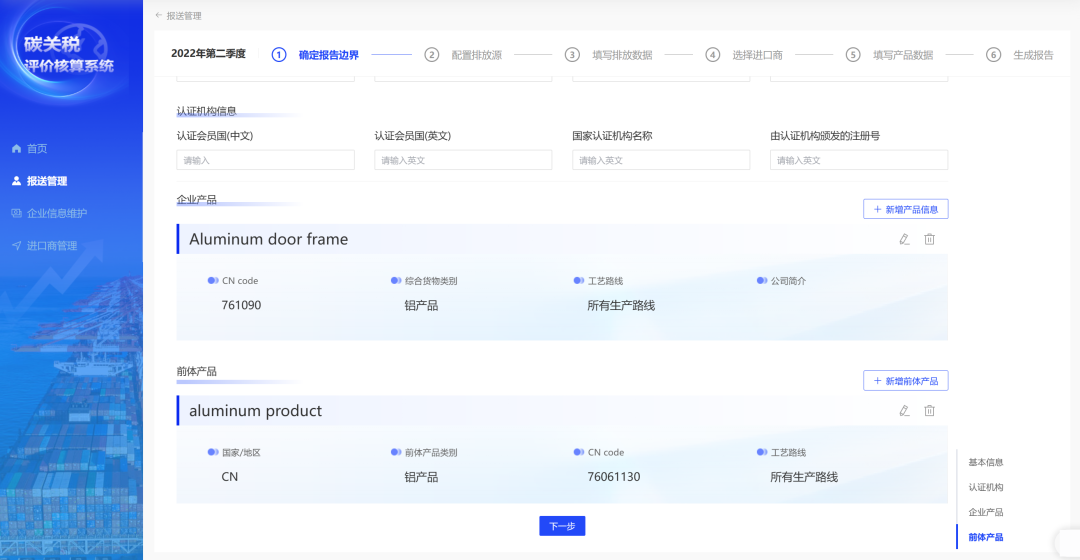Focus the 认证会员国(中文) input field
Image resolution: width=1080 pixels, height=560 pixels.
pos(265,160)
